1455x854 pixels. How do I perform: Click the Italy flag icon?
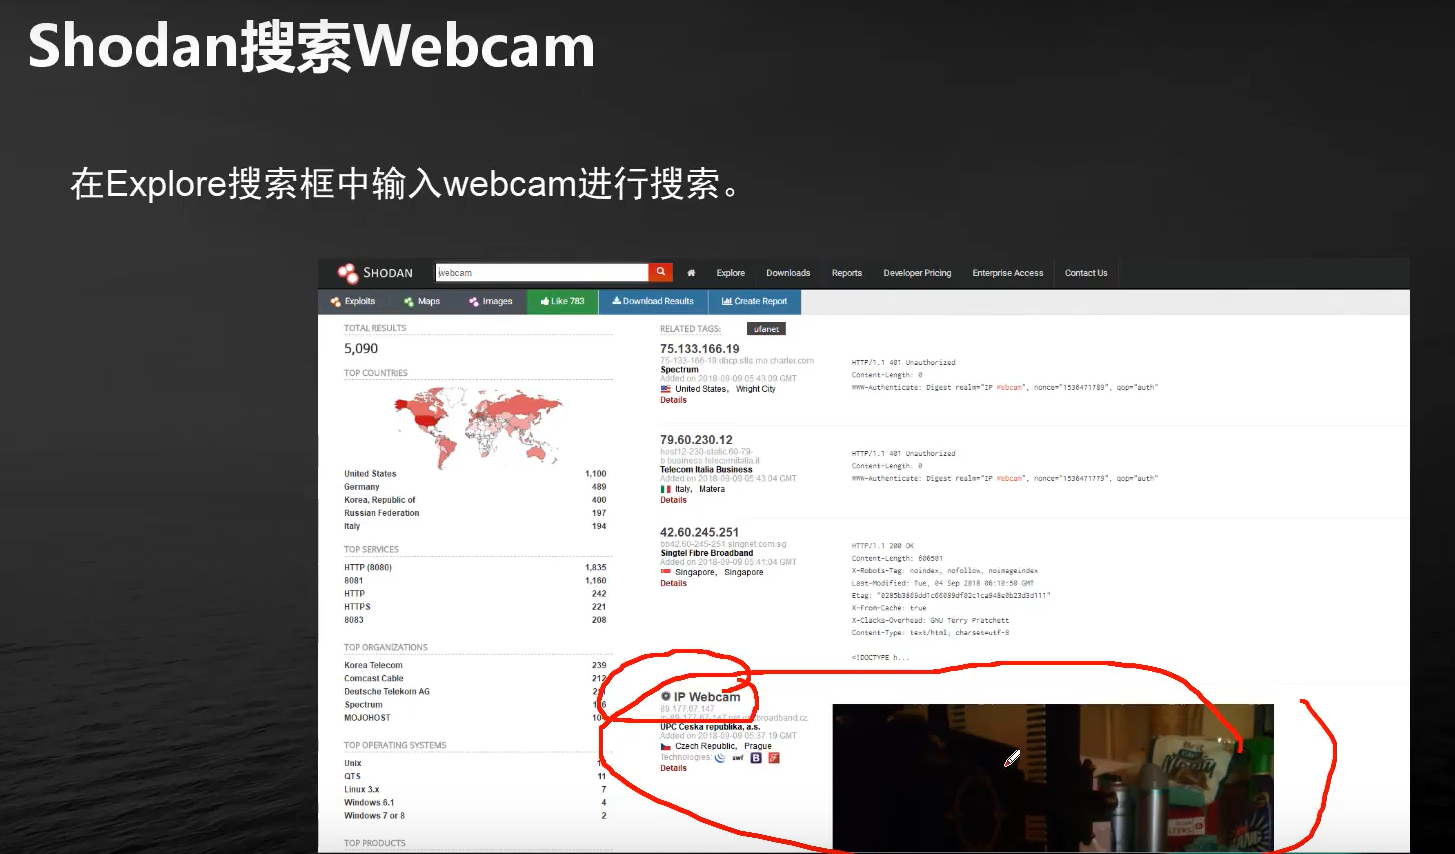click(x=666, y=489)
